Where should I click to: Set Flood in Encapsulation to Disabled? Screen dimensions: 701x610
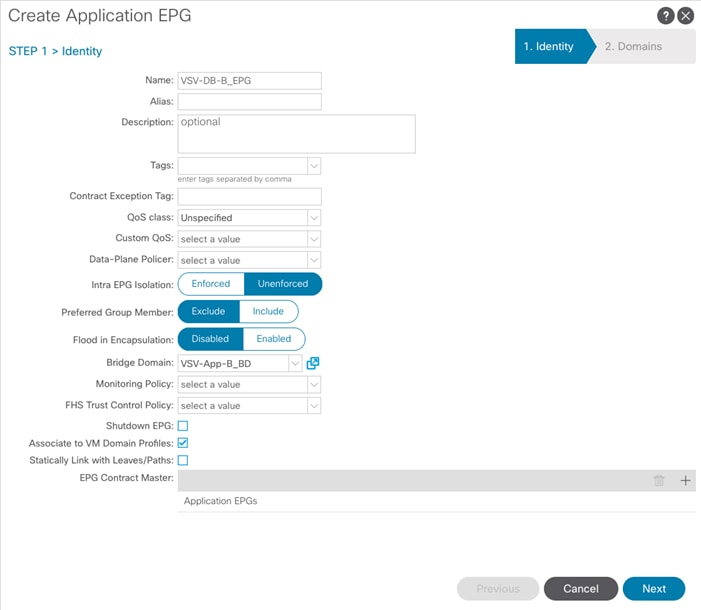[x=210, y=339]
